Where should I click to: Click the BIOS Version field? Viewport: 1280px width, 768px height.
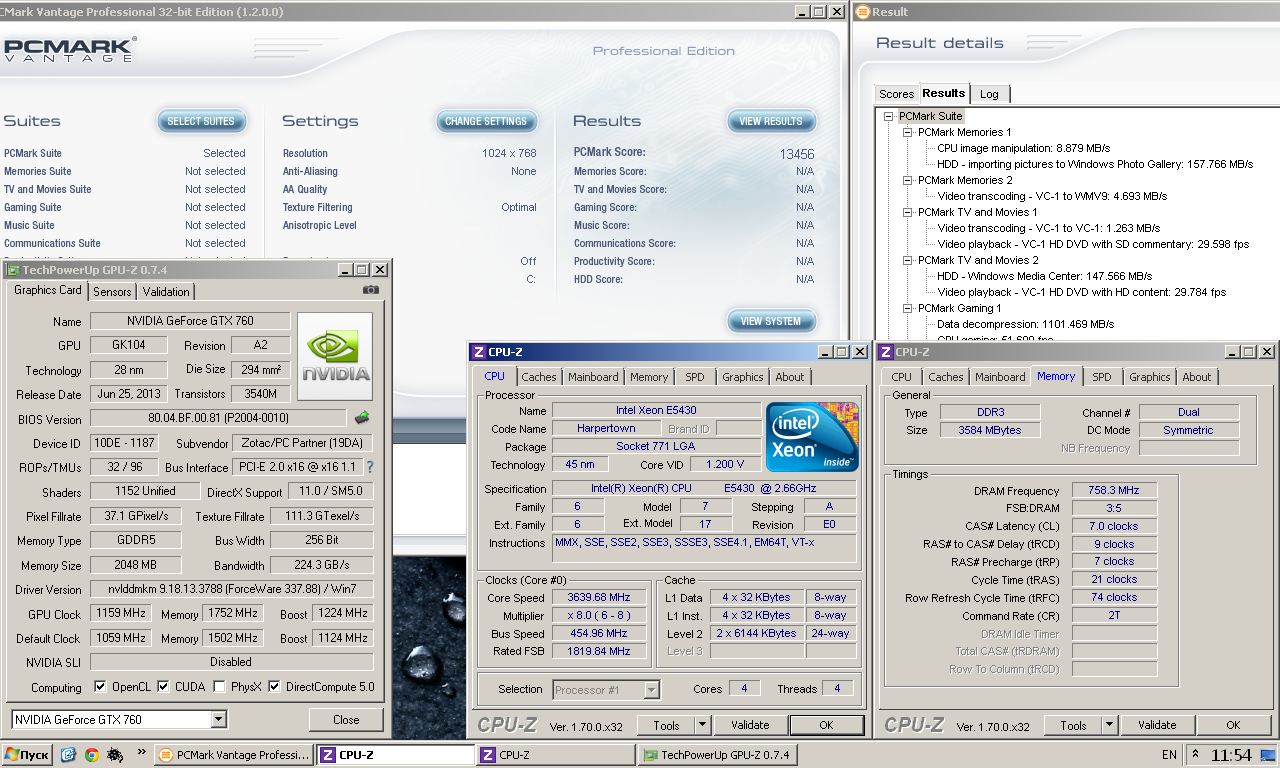[x=218, y=418]
